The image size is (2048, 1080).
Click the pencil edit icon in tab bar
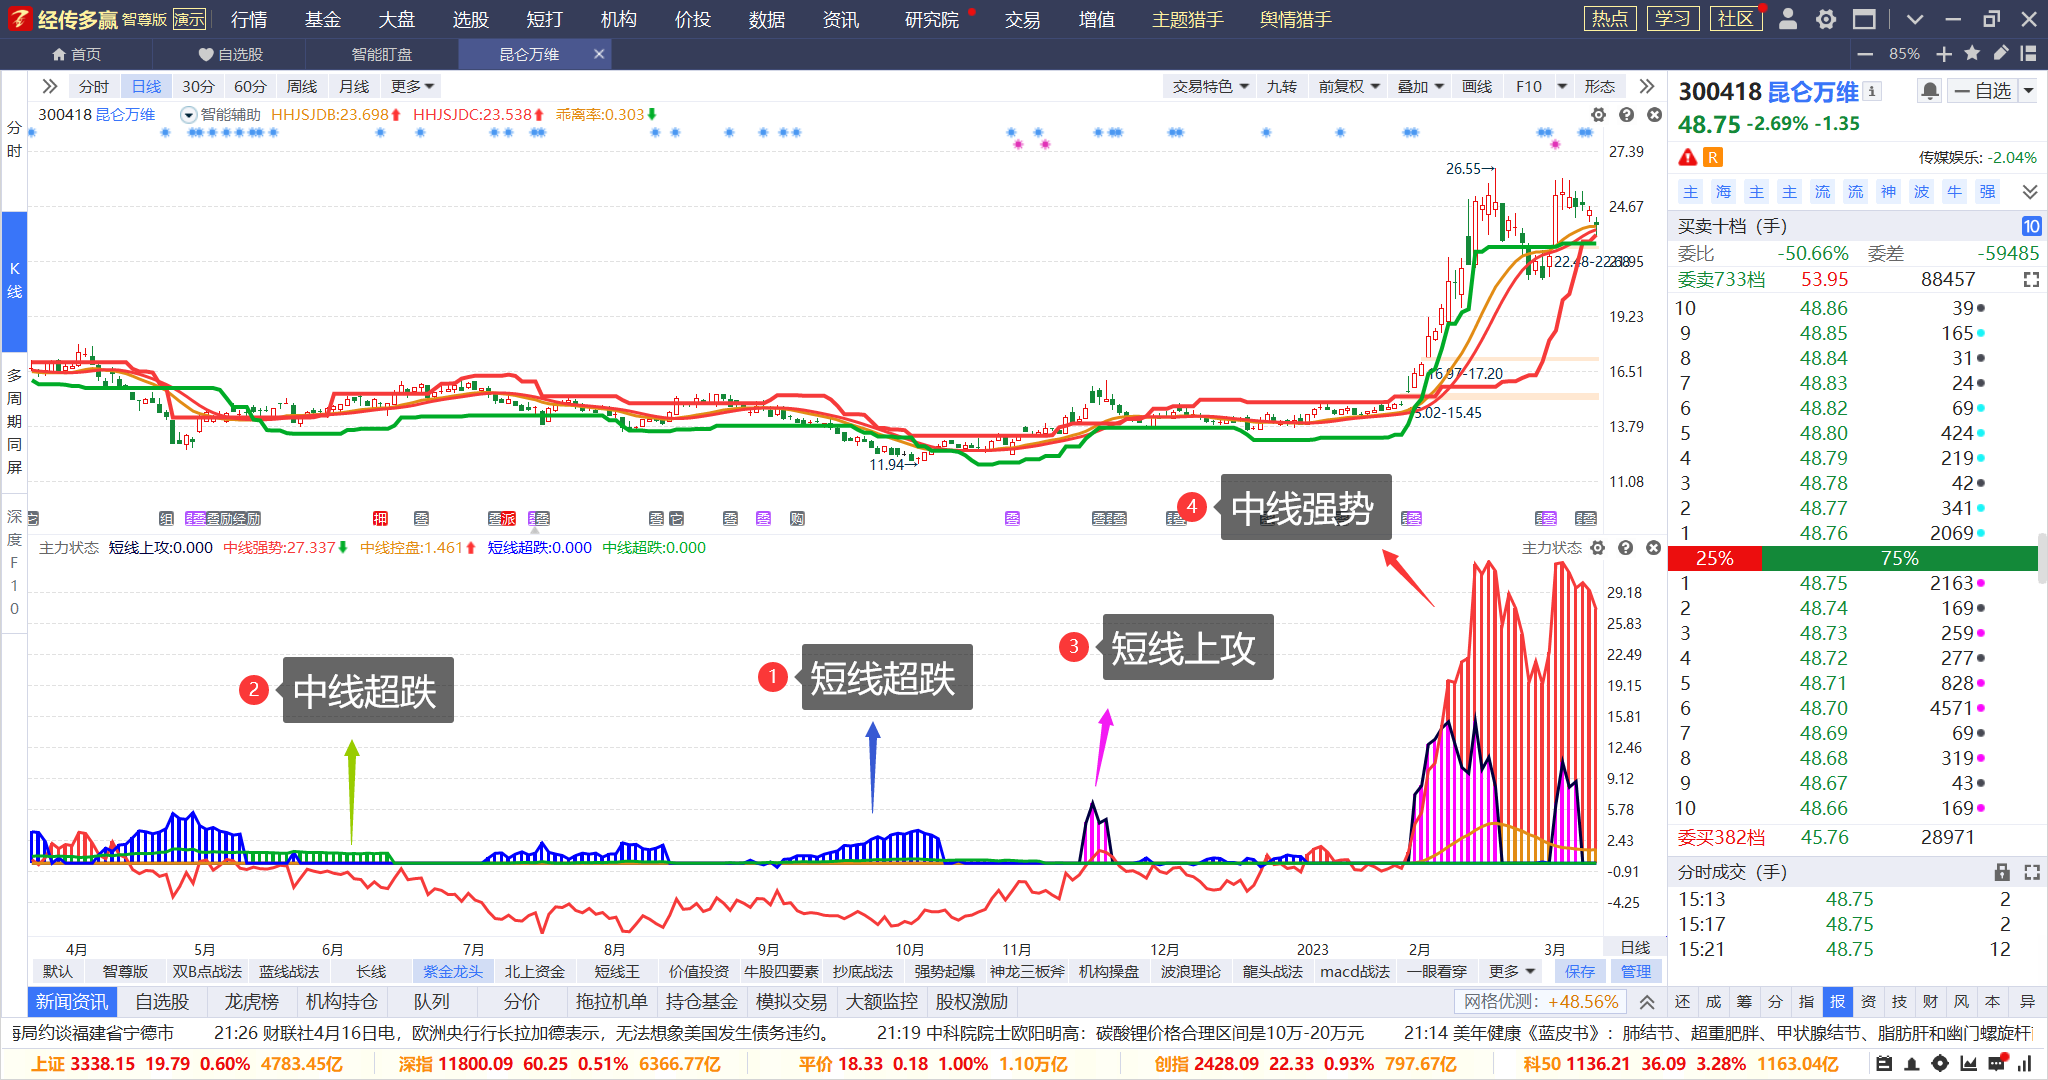(2000, 53)
